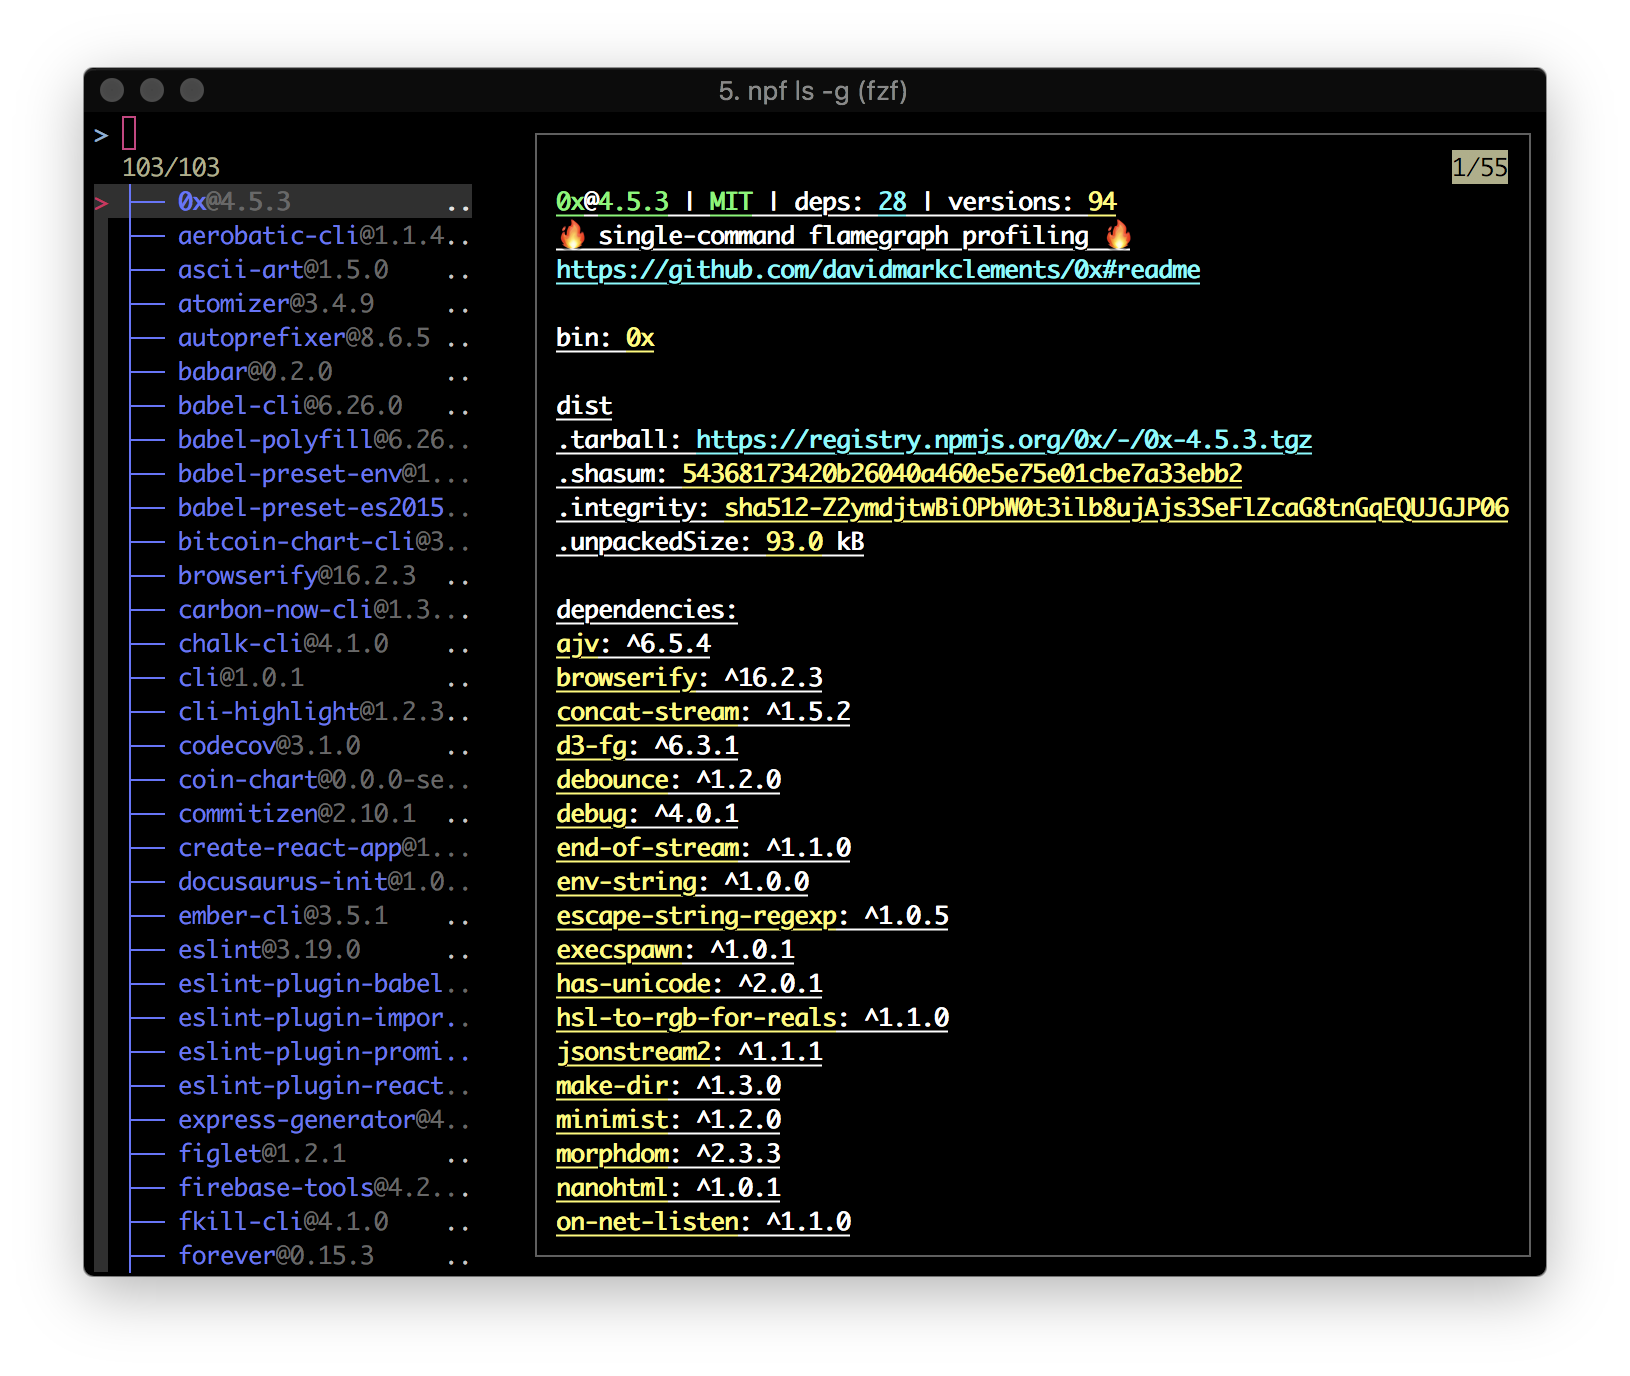This screenshot has width=1630, height=1376.
Task: Click the morphdom: ^2.3.3 dependency
Action: pos(668,1154)
